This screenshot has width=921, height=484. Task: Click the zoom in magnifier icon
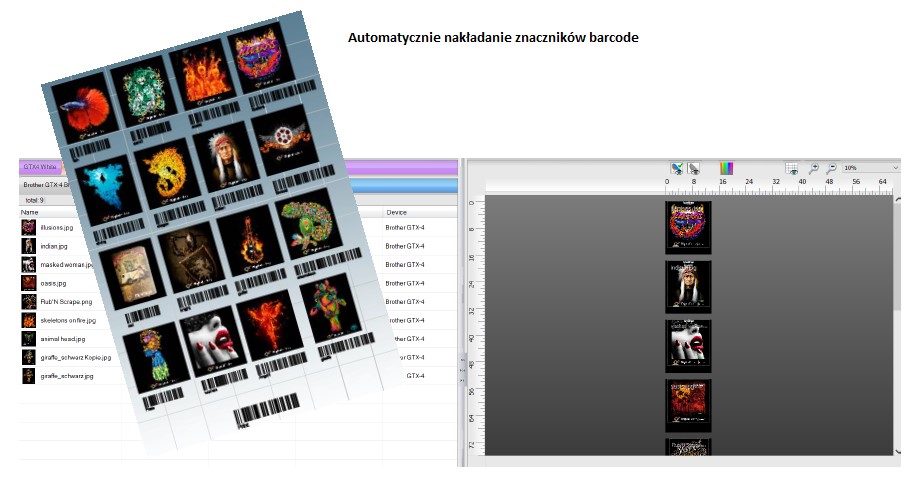pos(814,169)
